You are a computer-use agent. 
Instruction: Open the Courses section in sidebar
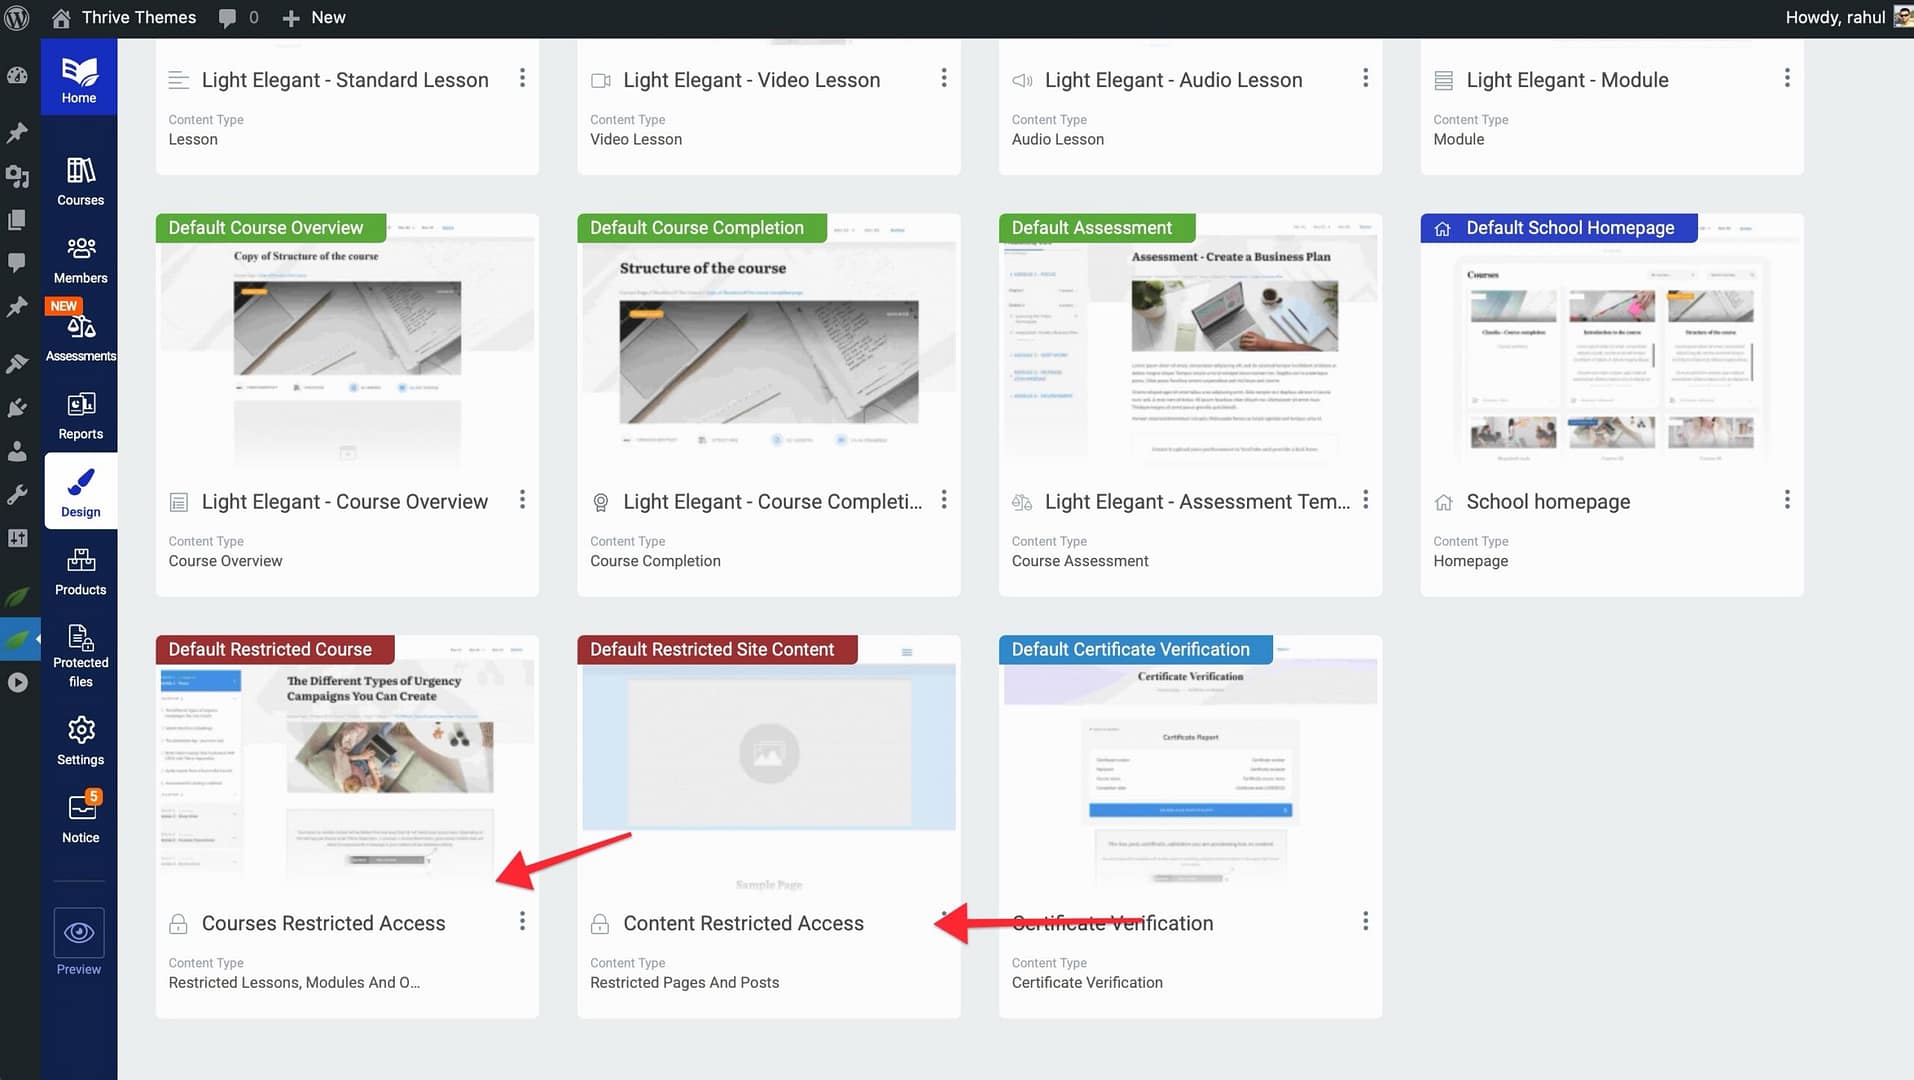(x=80, y=181)
